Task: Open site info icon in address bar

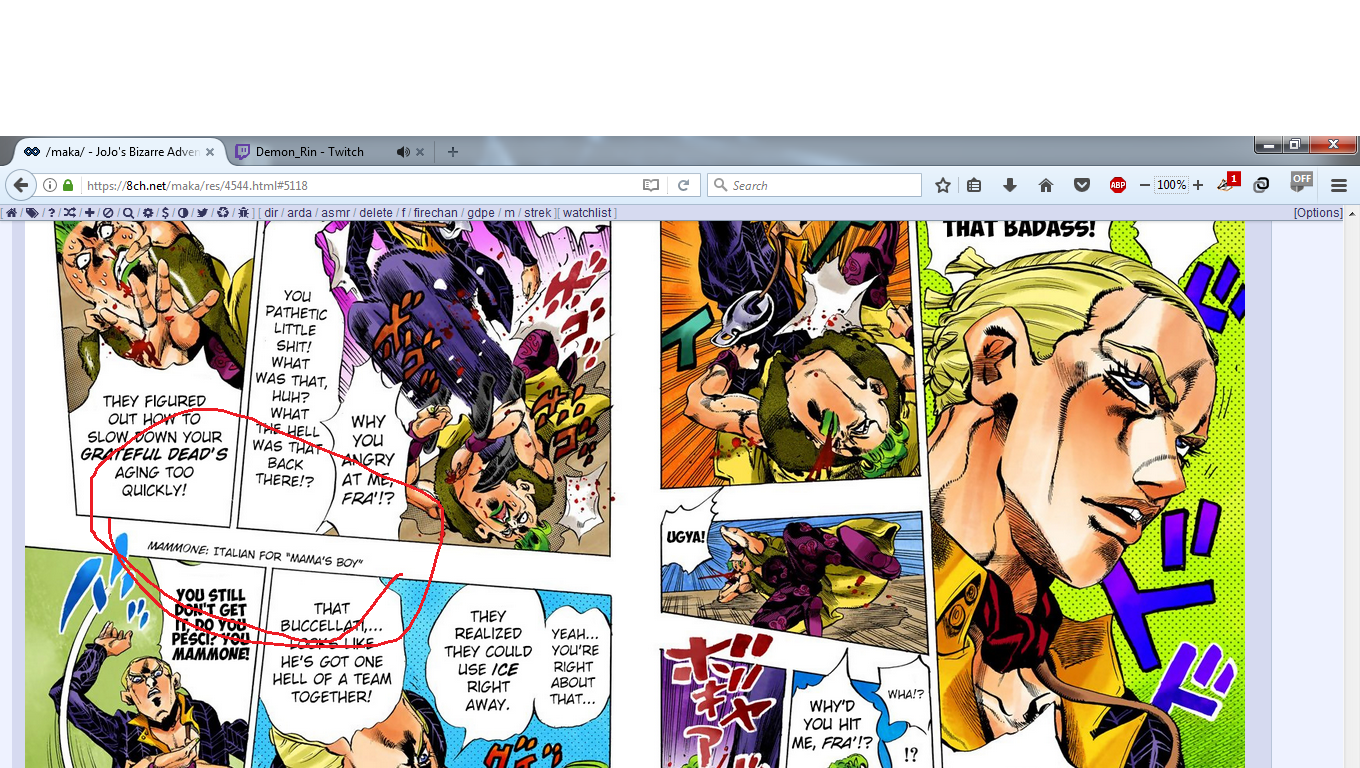Action: (x=50, y=185)
